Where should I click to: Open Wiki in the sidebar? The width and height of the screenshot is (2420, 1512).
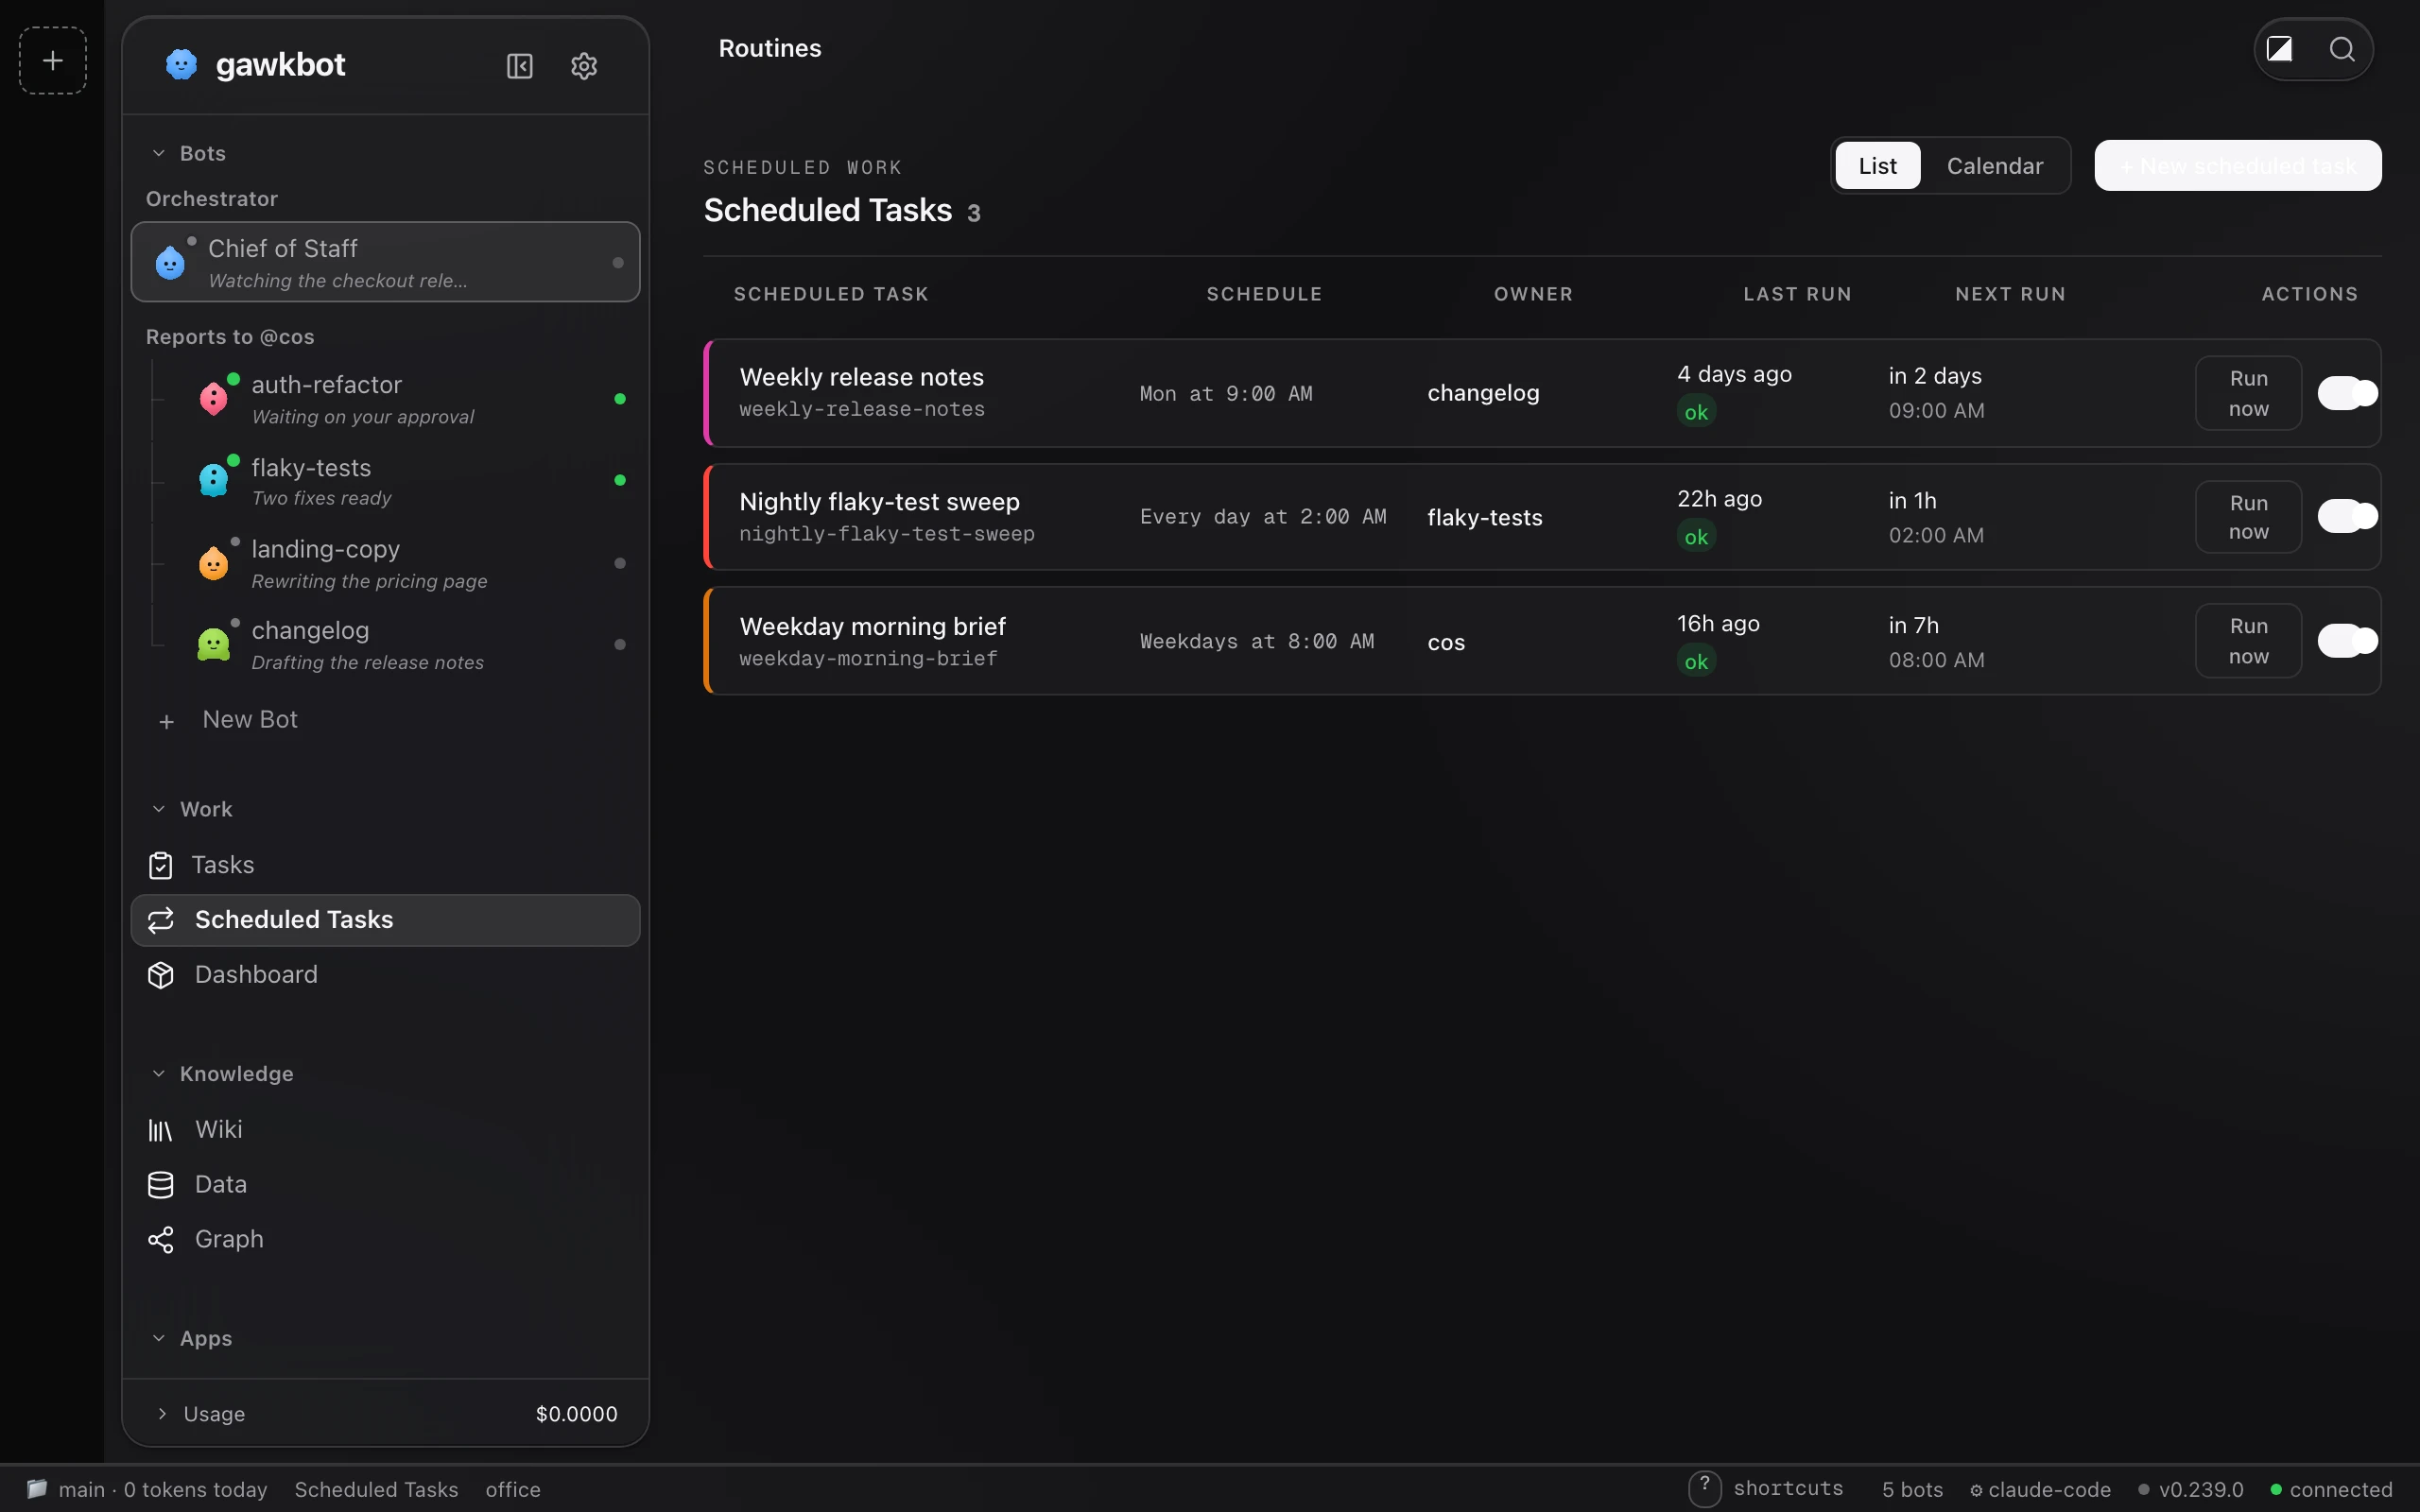pos(385,1130)
